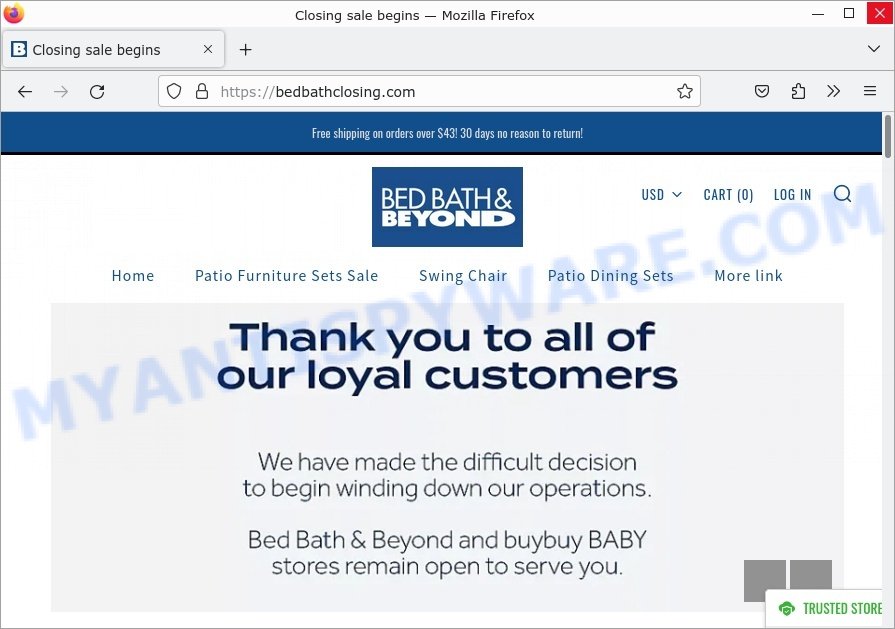Viewport: 895px width, 629px height.
Task: Go back using the browser back arrow
Action: (25, 91)
